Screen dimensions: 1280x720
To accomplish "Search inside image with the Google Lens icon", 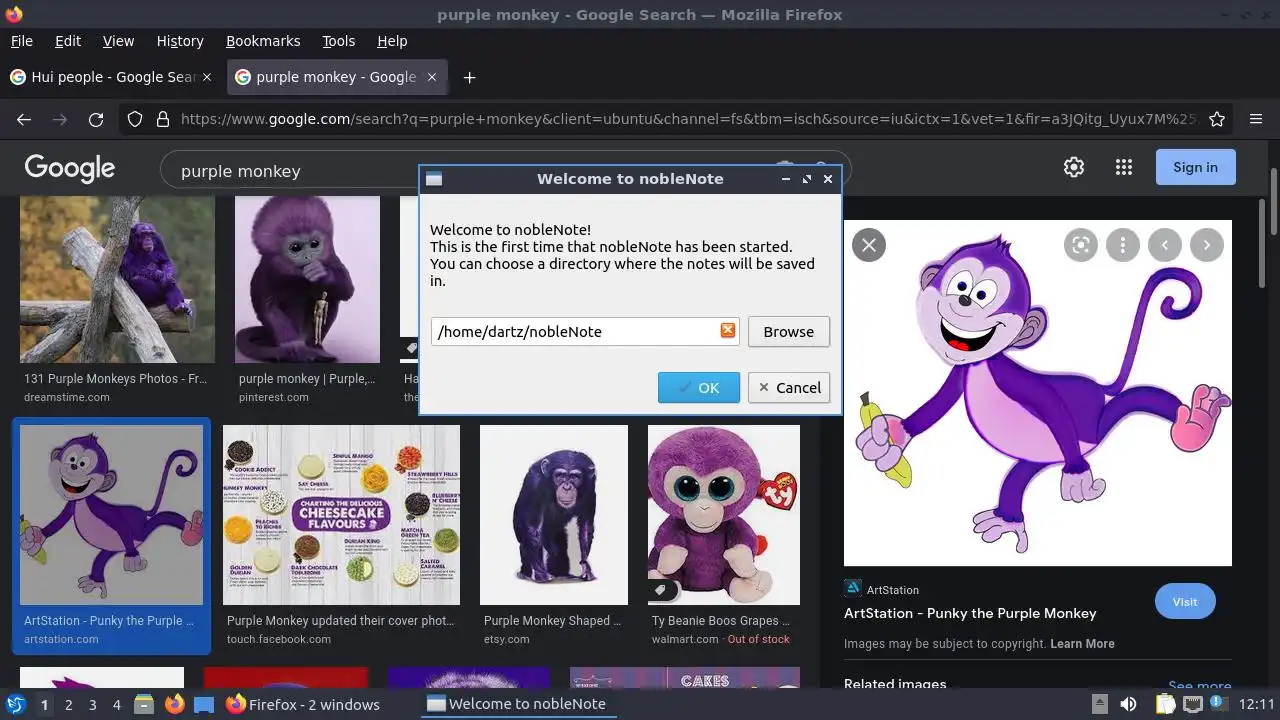I will tap(1081, 245).
